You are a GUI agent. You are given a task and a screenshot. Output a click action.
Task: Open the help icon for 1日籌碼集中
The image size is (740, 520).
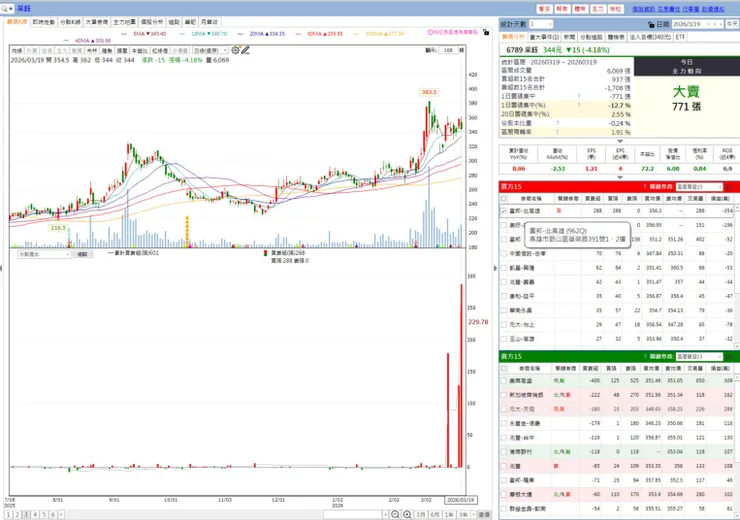pos(579,96)
